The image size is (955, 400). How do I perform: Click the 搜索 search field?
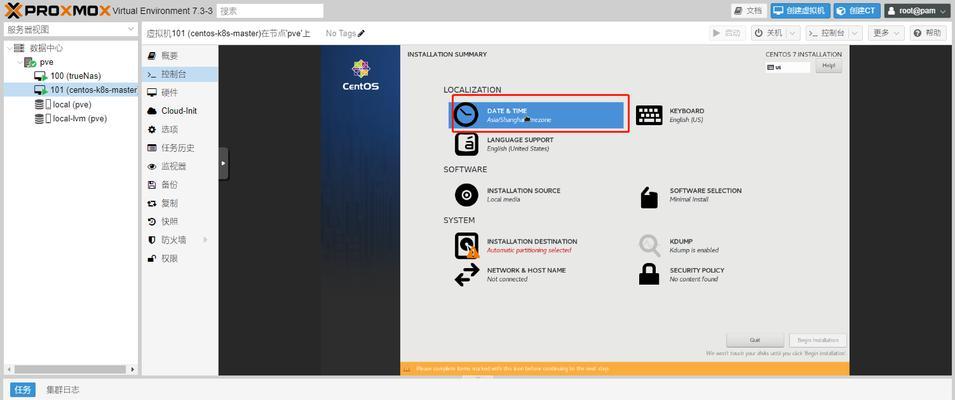point(270,11)
